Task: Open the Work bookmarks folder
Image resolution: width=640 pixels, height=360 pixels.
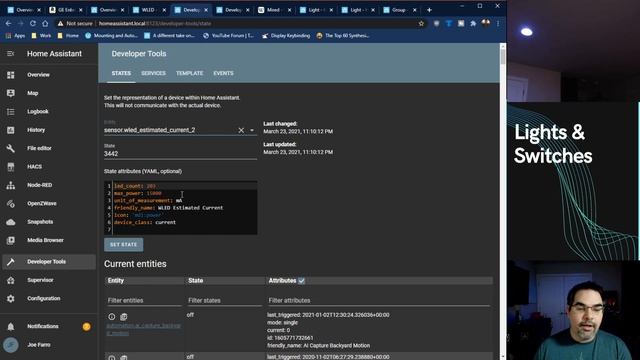Action: coord(41,36)
